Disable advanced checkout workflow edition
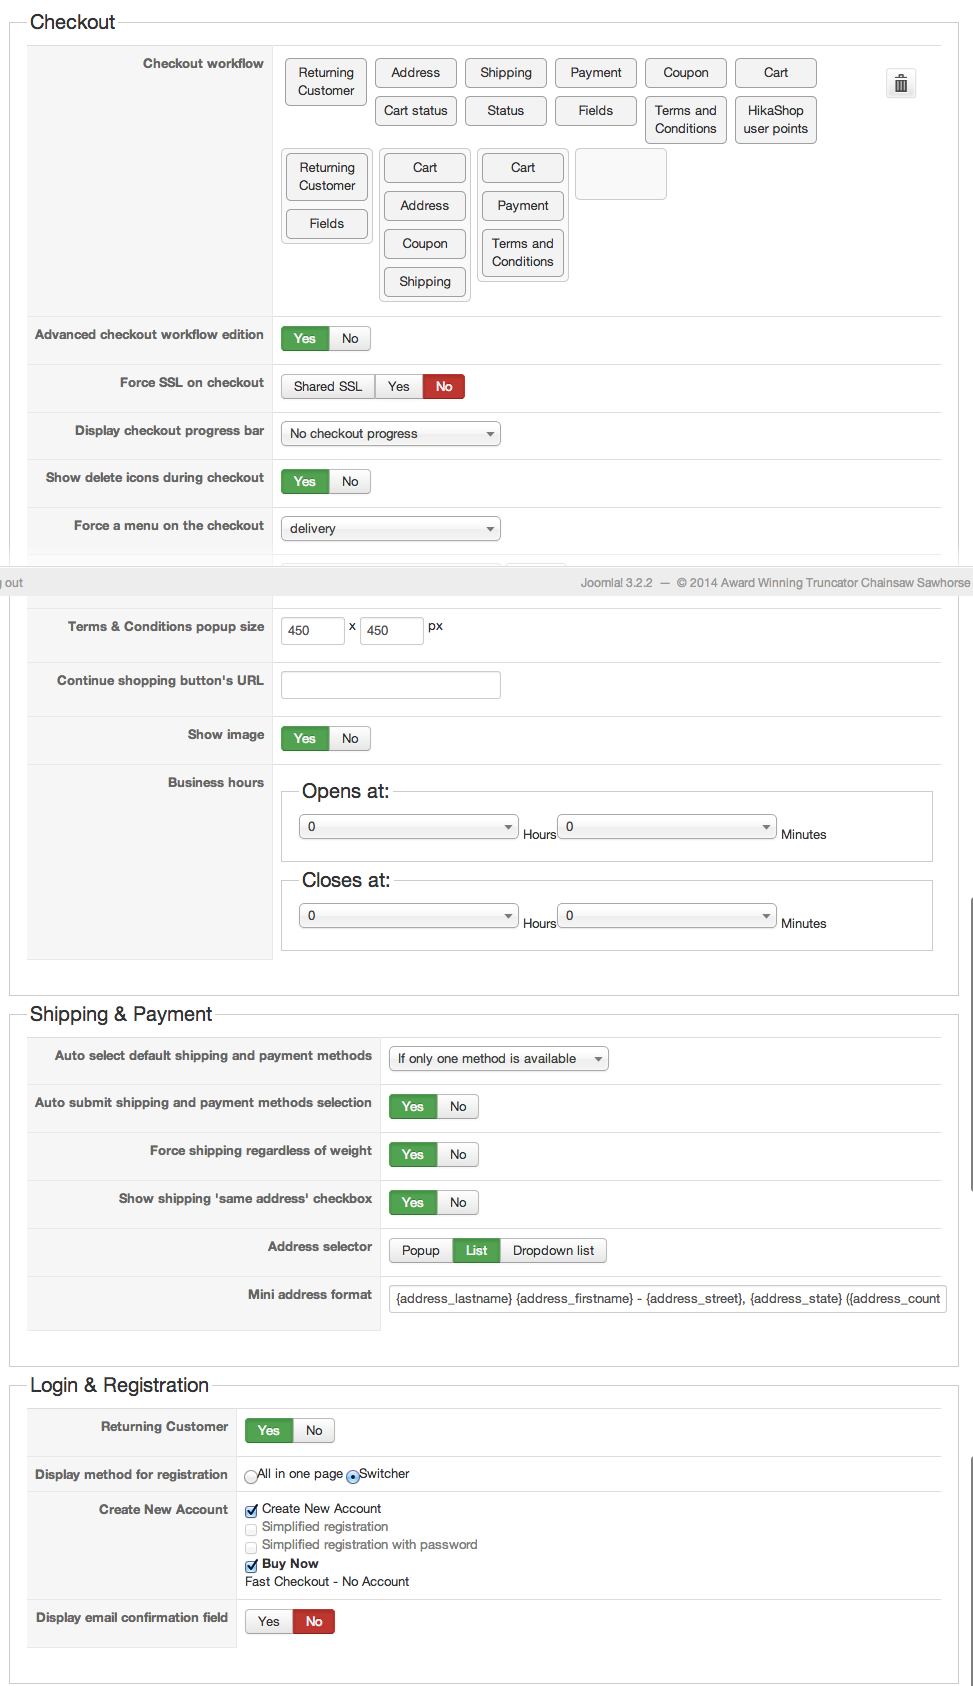The height and width of the screenshot is (1686, 973). tap(350, 339)
